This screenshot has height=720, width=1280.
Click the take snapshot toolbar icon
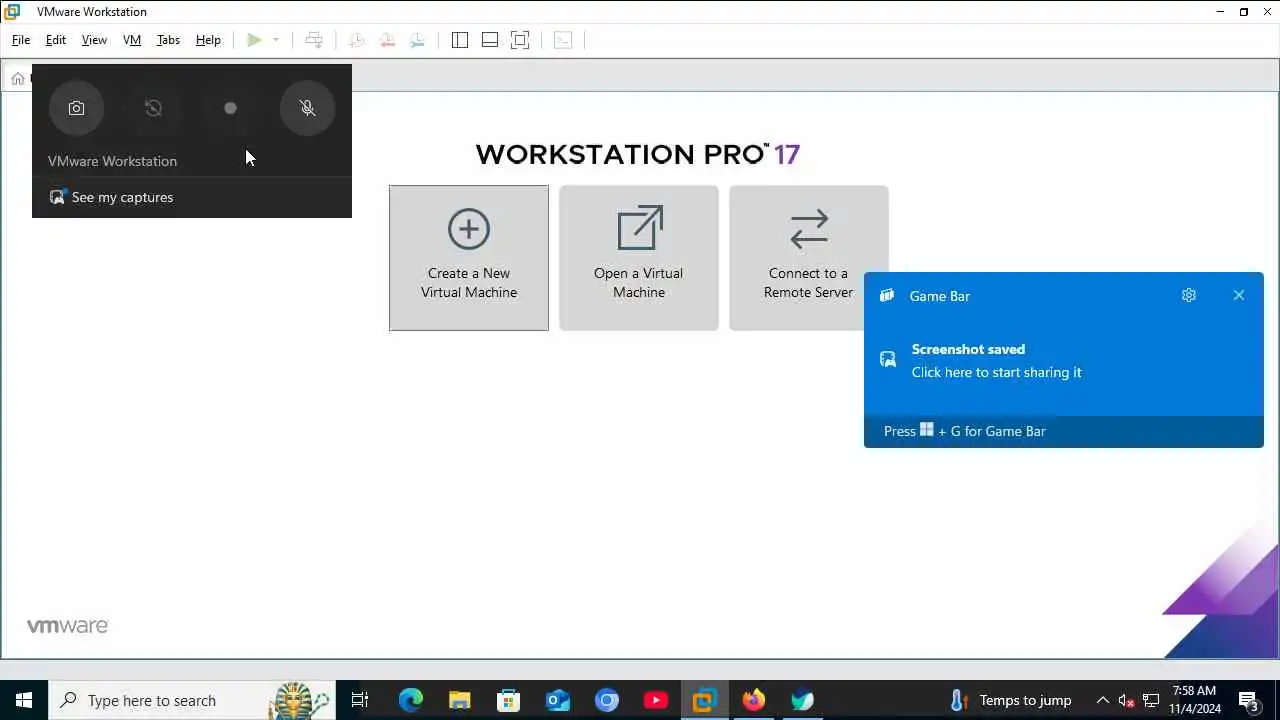[x=357, y=40]
